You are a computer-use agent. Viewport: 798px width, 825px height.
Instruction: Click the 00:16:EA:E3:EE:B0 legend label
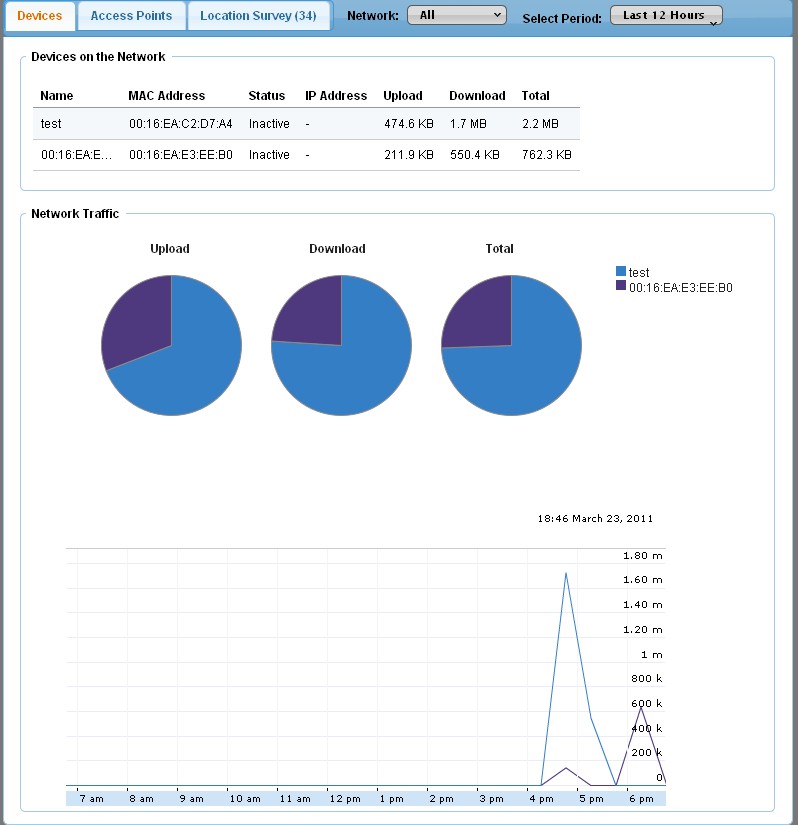(x=681, y=288)
